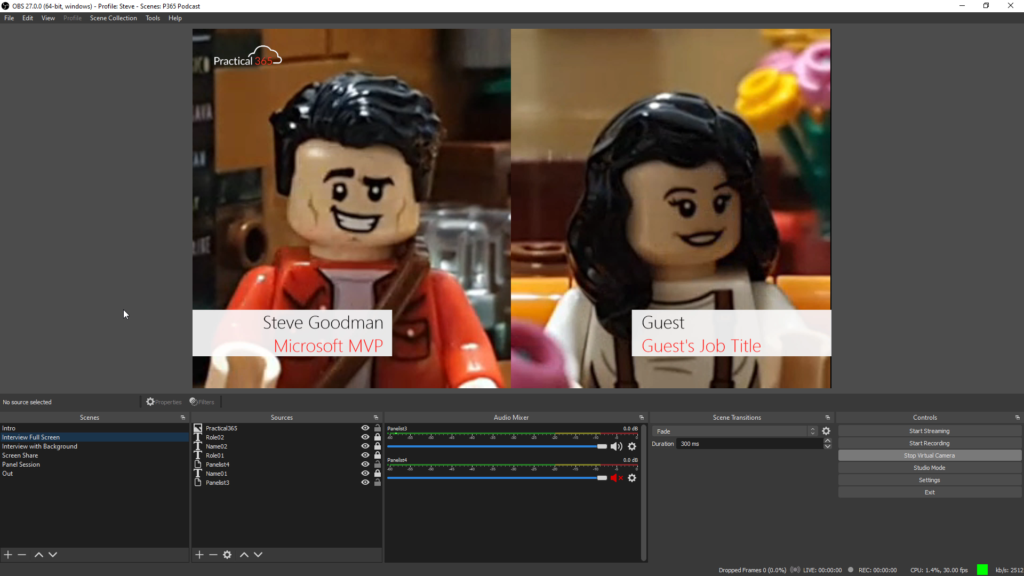
Task: Select Interview with Background scene
Action: click(95, 447)
